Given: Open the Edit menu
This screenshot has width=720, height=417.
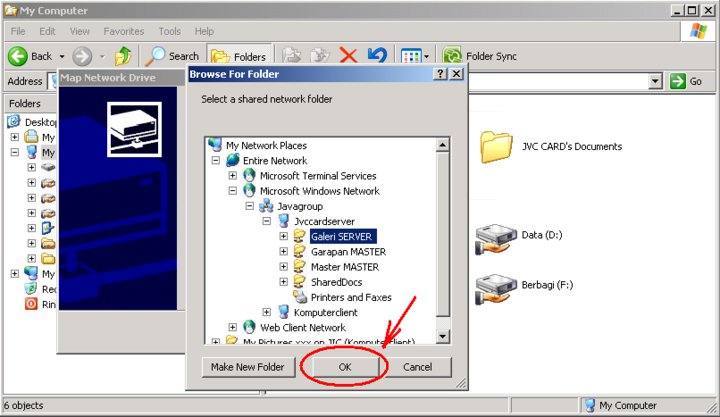Looking at the screenshot, I should coord(47,31).
